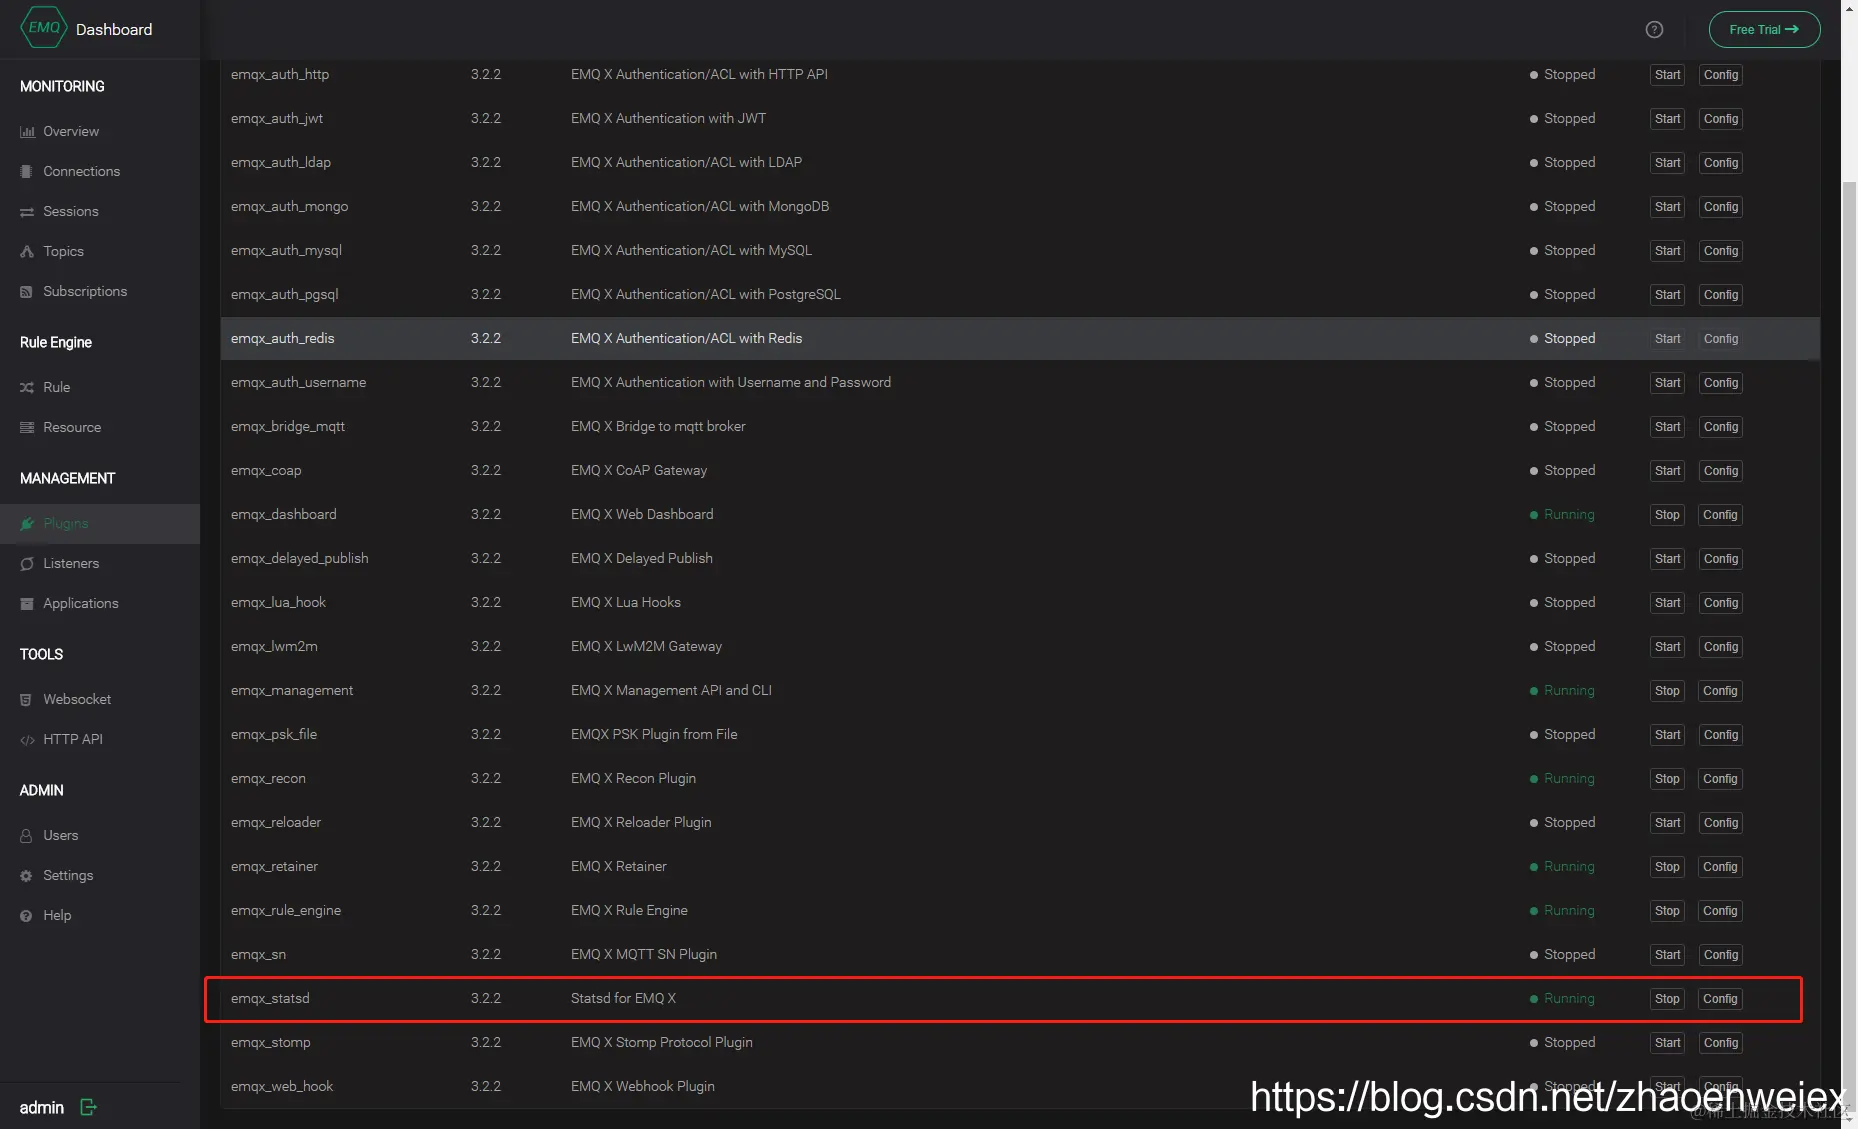Image resolution: width=1858 pixels, height=1129 pixels.
Task: Click the Listeners sidebar icon
Action: tap(27, 564)
